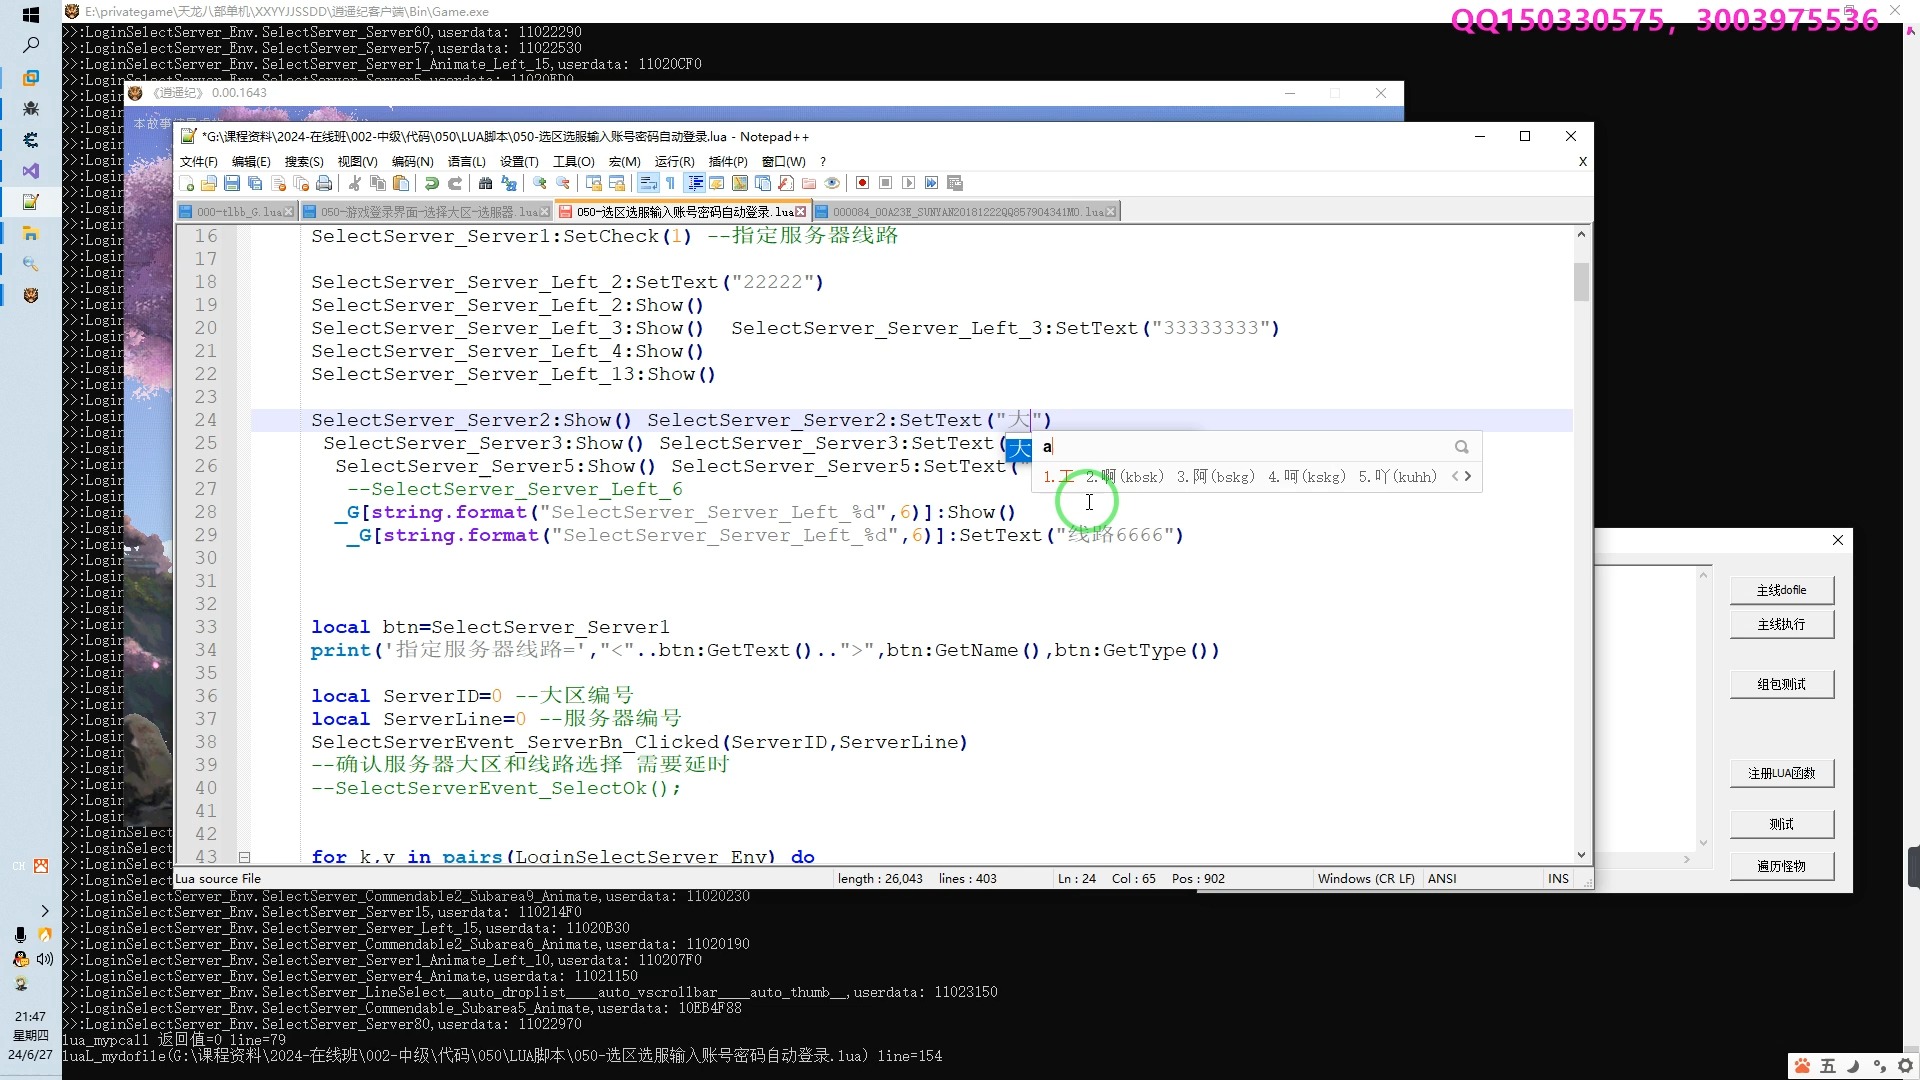Switch to the 000-tlbb_G.lua tab
The width and height of the screenshot is (1920, 1080).
(239, 212)
